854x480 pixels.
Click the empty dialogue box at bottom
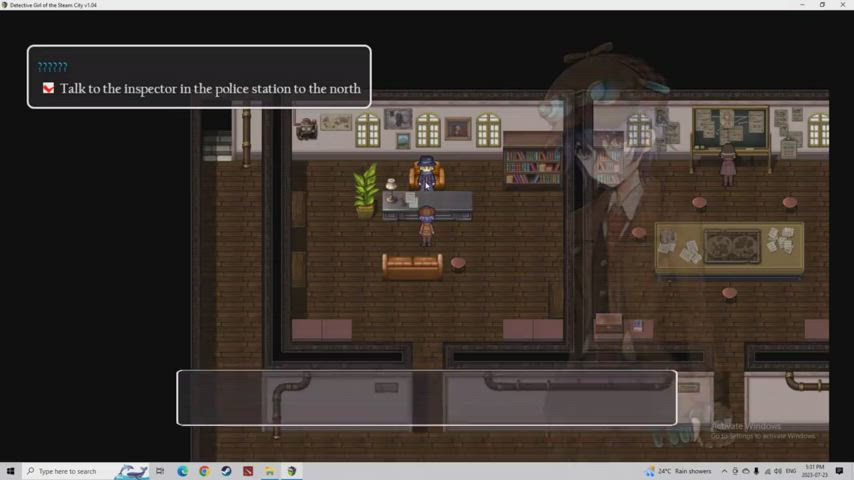pyautogui.click(x=426, y=397)
